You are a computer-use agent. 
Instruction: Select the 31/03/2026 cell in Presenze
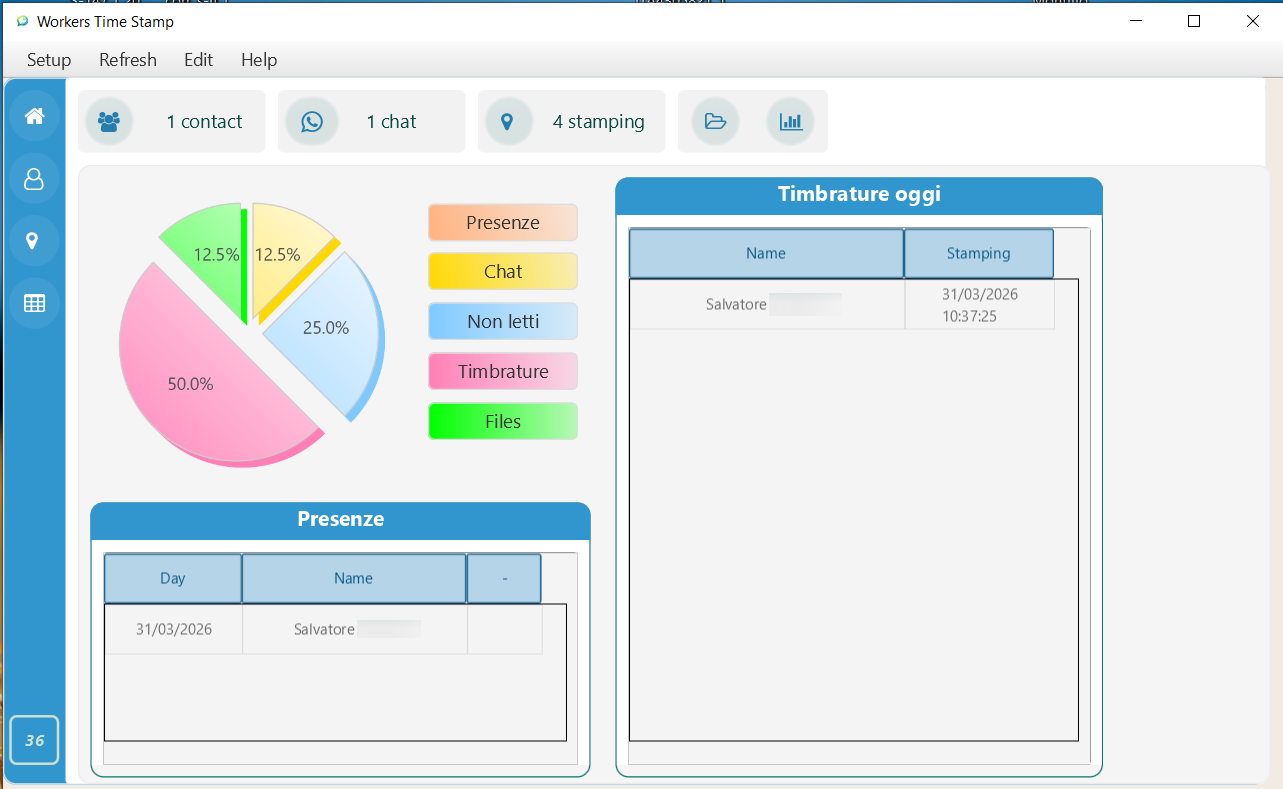point(174,629)
